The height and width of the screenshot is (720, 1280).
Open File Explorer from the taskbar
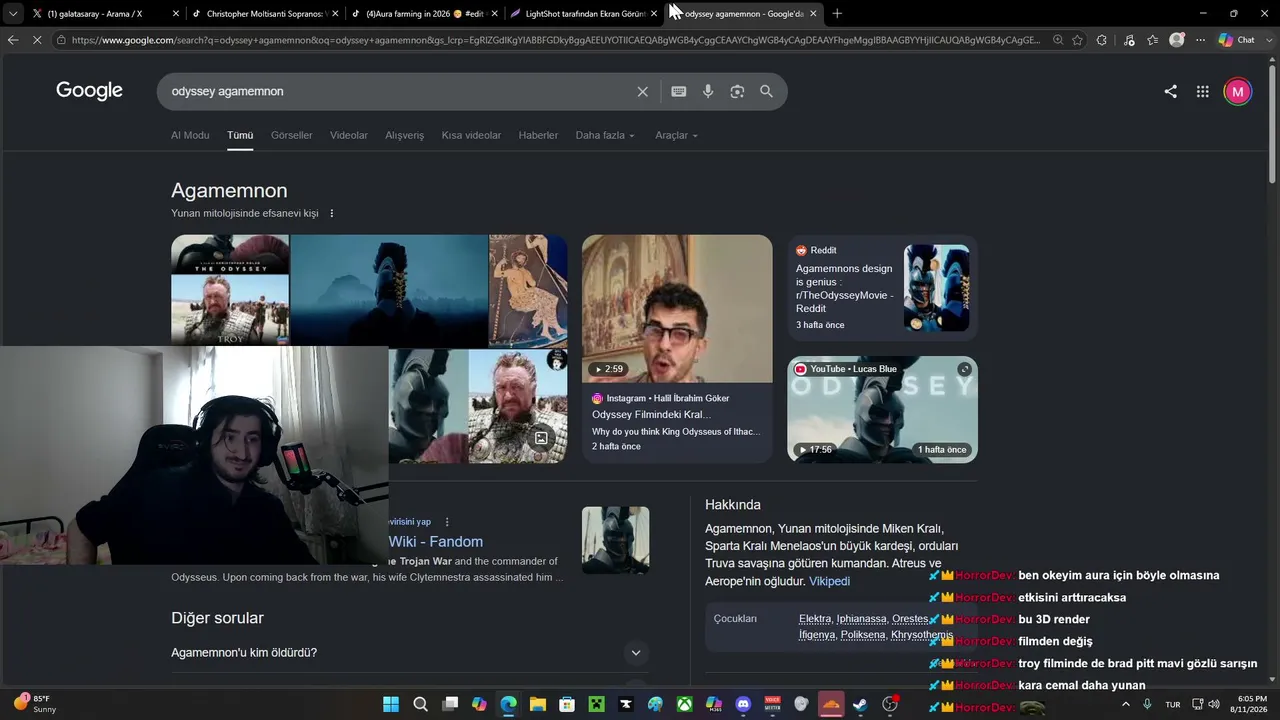coord(537,704)
